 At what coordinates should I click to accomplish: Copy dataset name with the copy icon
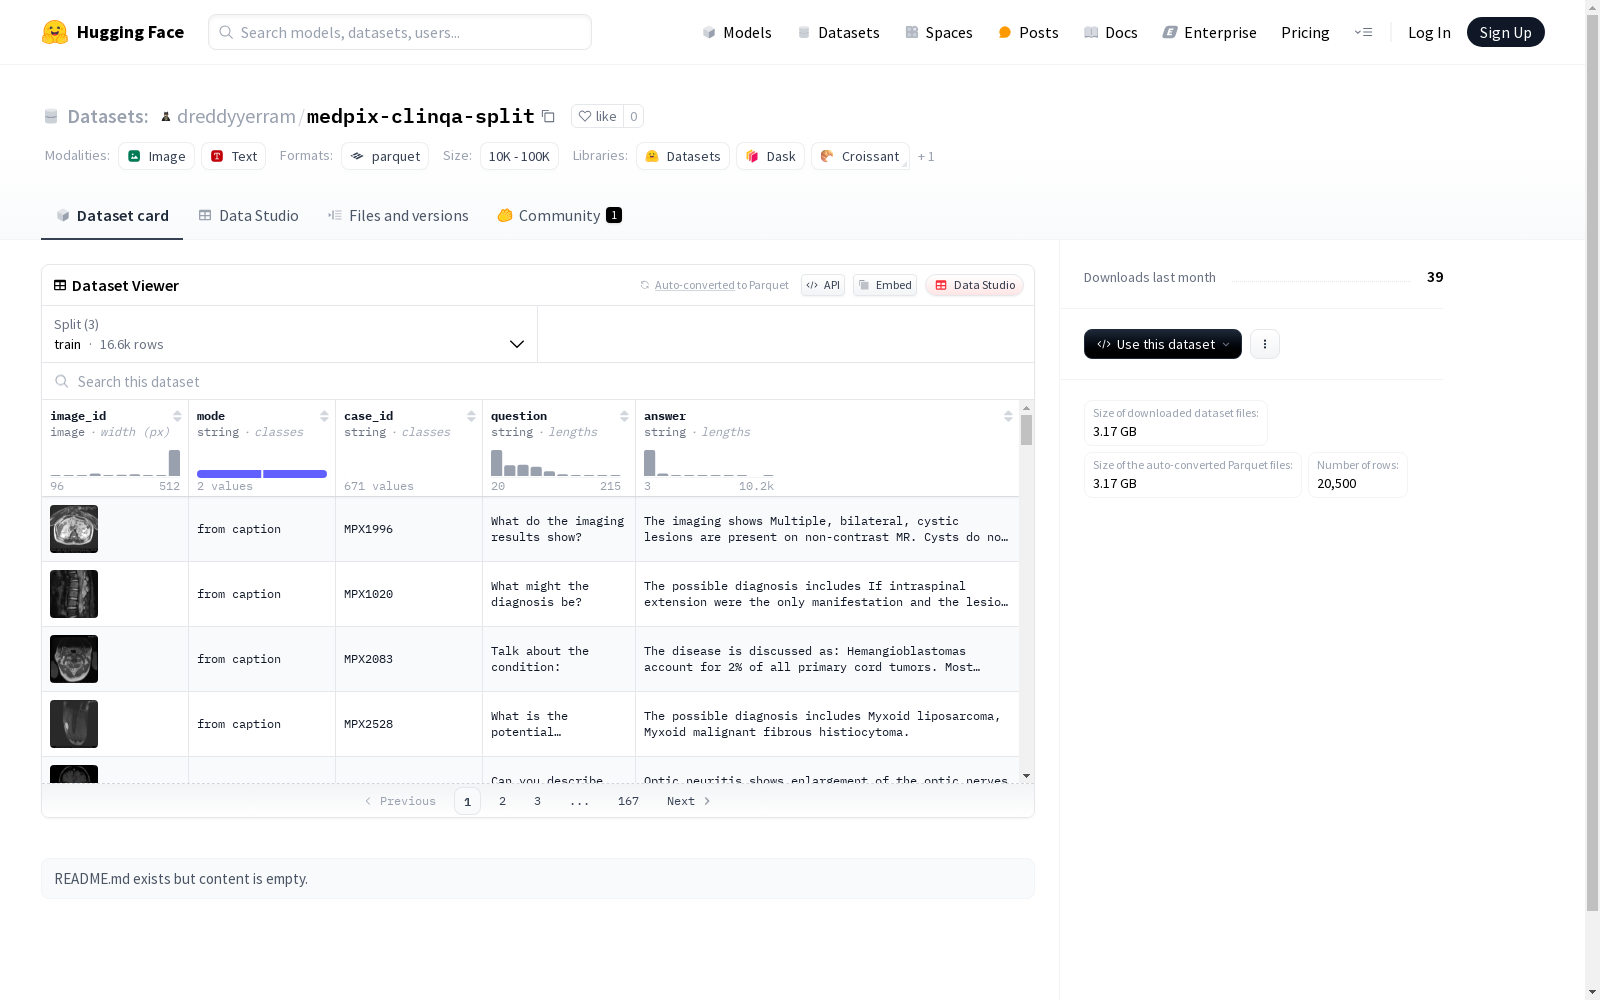pos(548,116)
